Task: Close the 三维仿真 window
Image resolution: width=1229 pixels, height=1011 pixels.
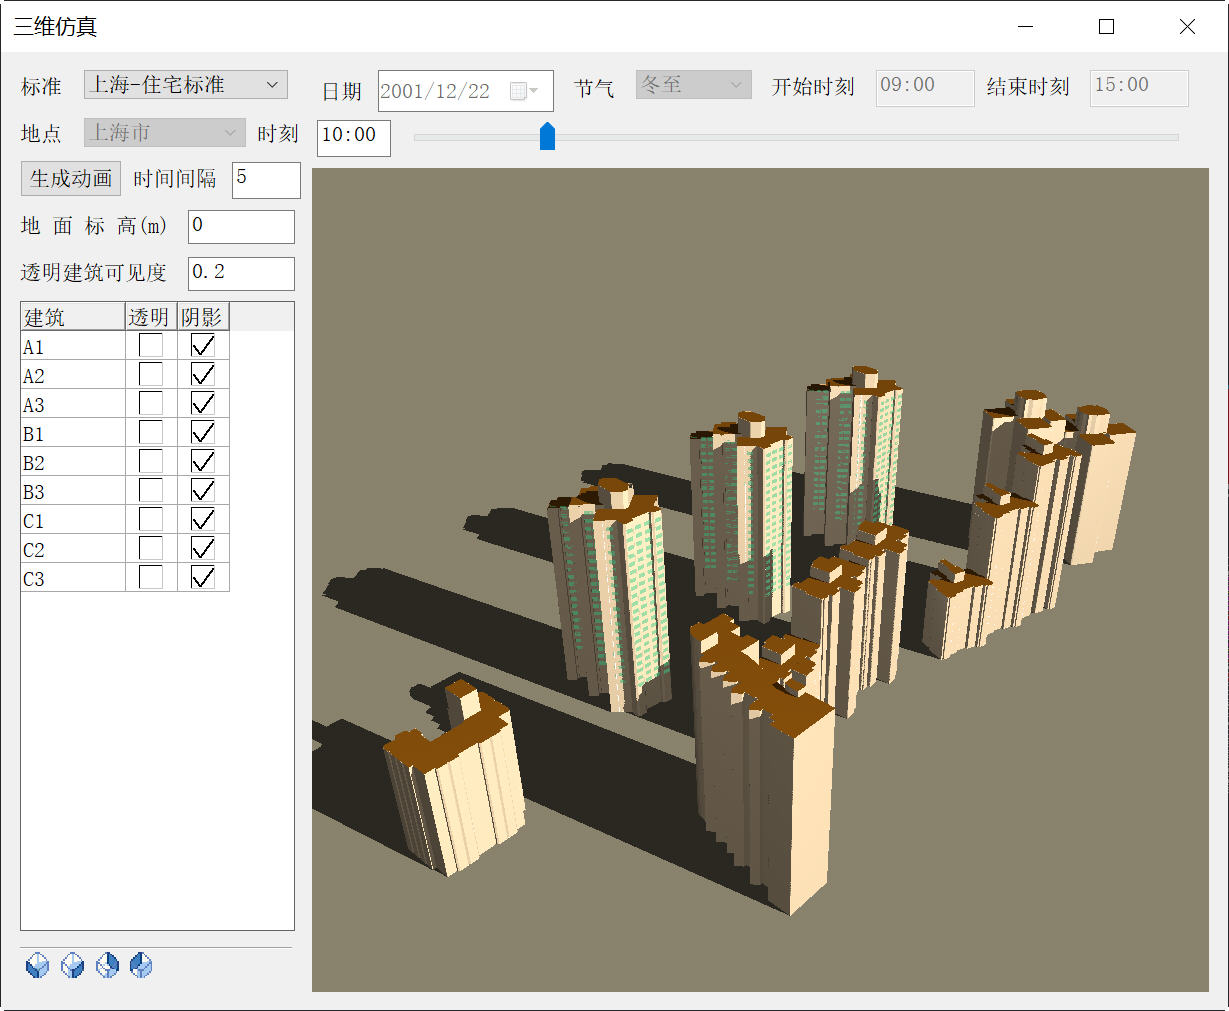Action: (1187, 27)
